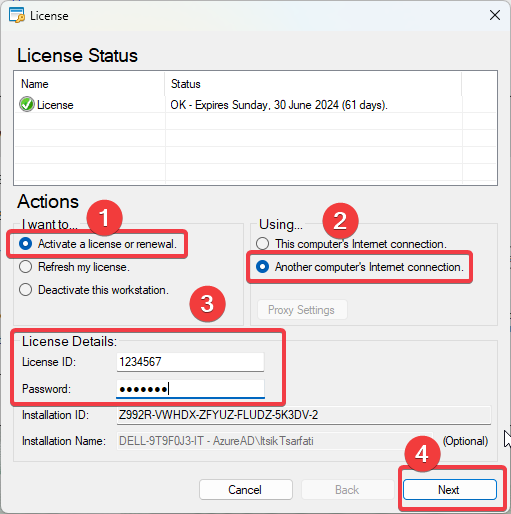Screen dimensions: 511x514
Task: Click into the Password field
Action: point(190,389)
